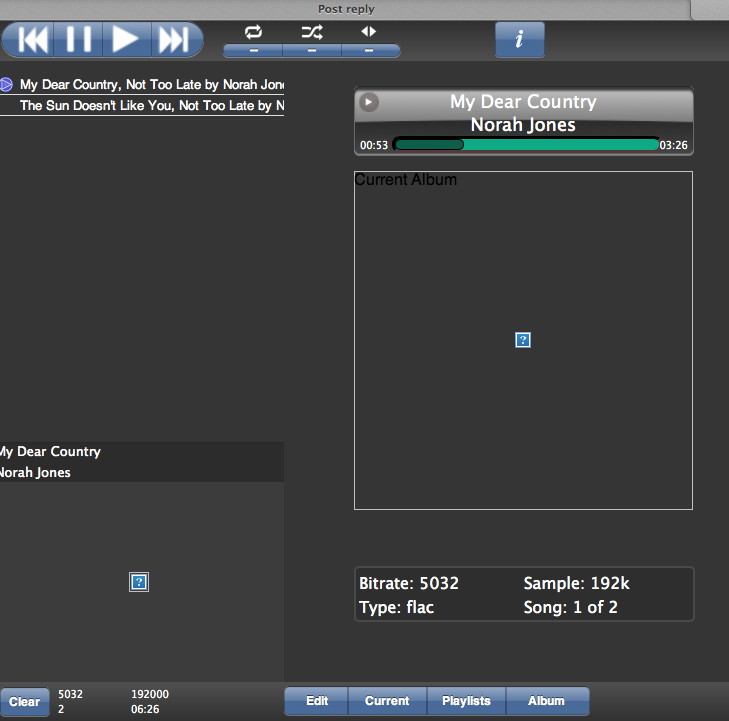The width and height of the screenshot is (729, 721).
Task: Click the Clear playlist button
Action: tap(25, 701)
